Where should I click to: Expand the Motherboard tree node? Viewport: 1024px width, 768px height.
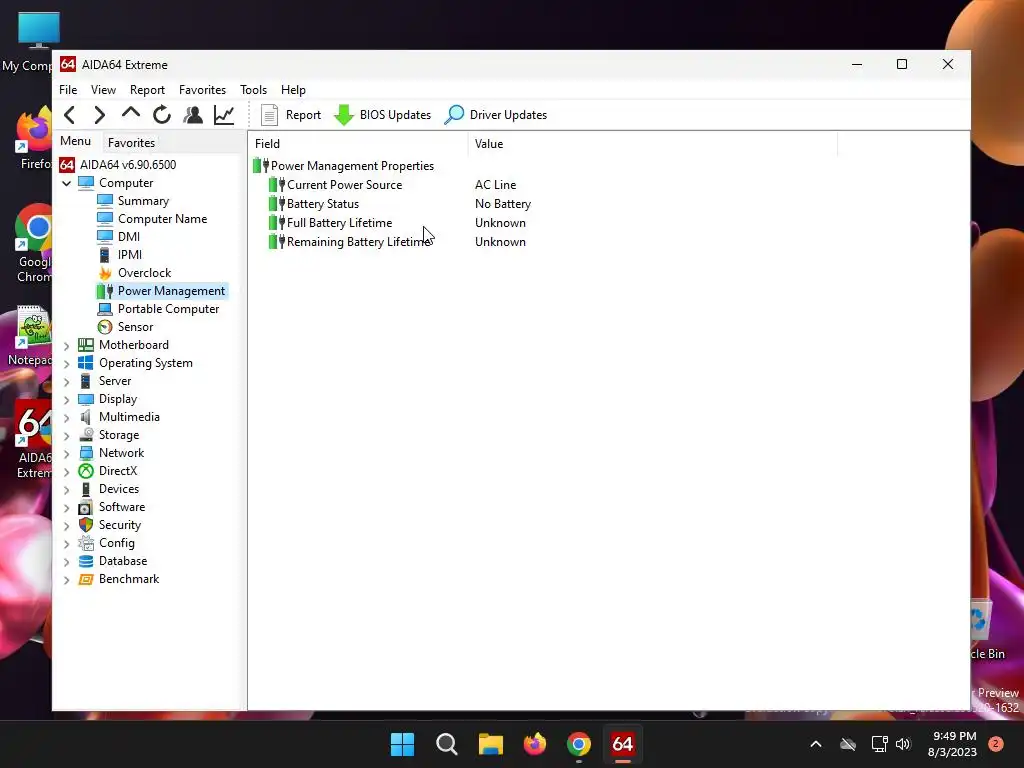67,345
